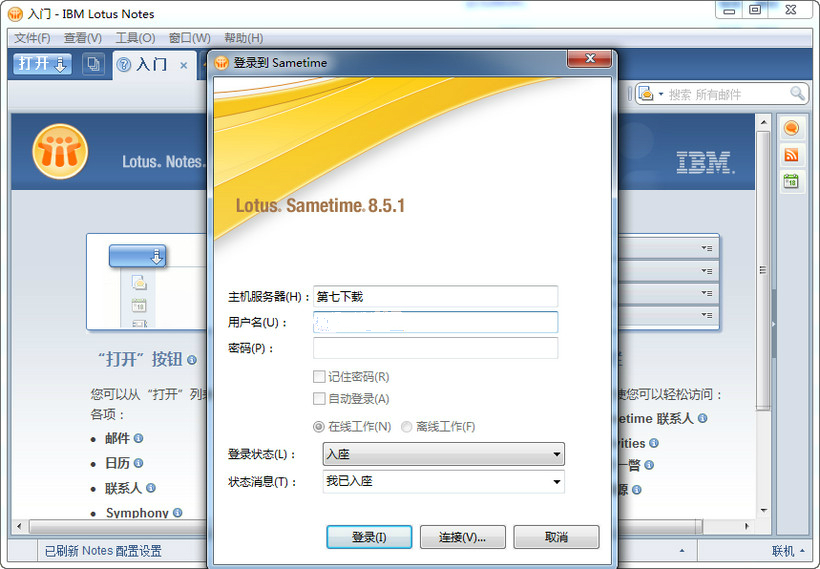Open the 查看(V) menu
This screenshot has width=820, height=569.
coord(83,38)
